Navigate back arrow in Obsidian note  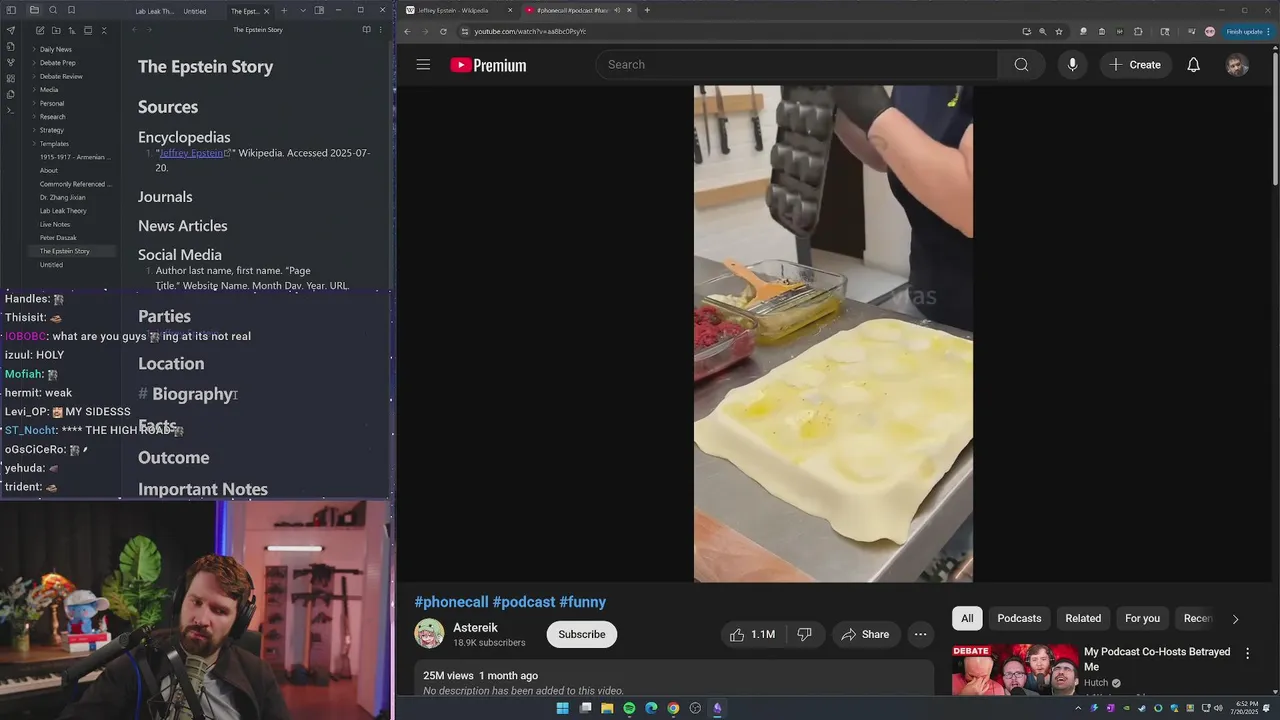coord(134,30)
